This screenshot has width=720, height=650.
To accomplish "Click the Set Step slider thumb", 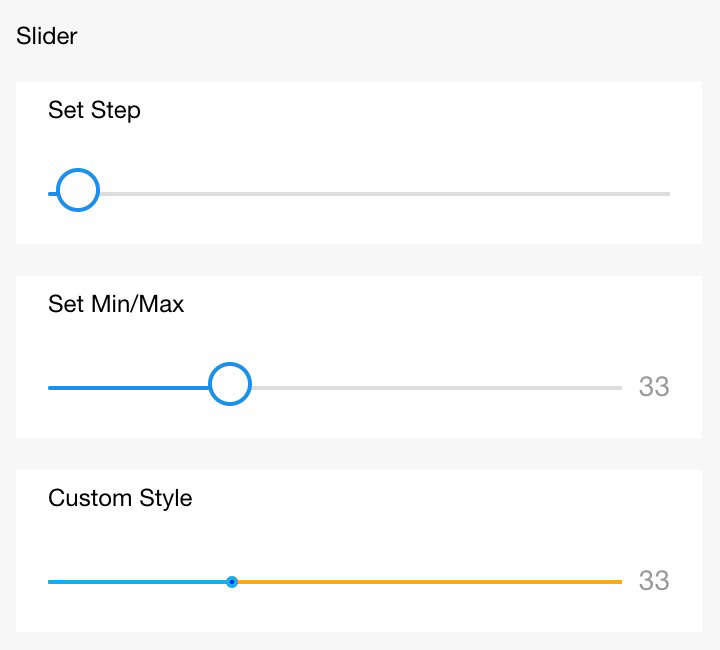I will click(77, 190).
